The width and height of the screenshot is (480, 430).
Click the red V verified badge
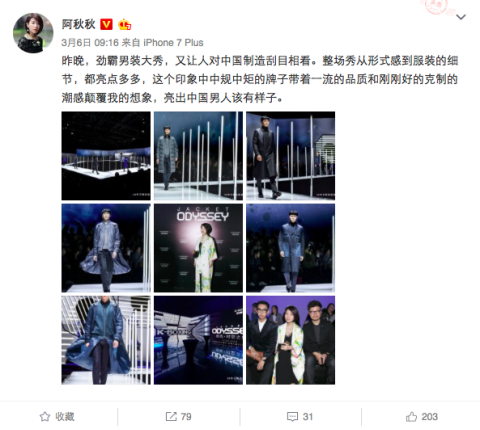click(106, 24)
